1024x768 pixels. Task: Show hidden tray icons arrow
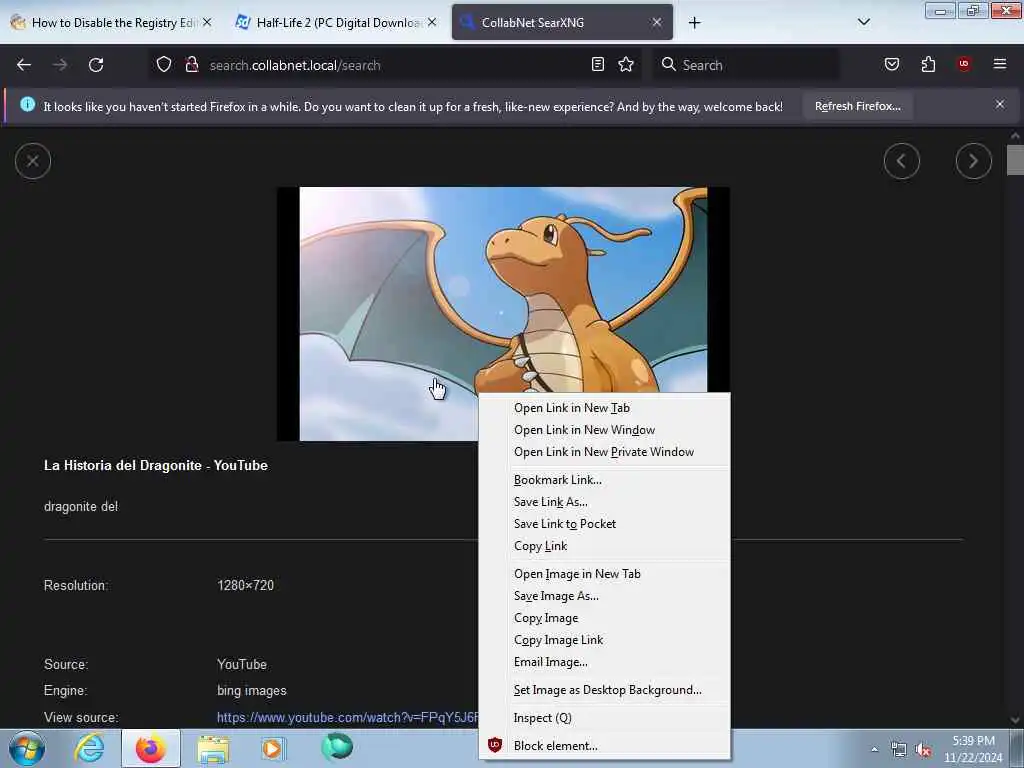(x=874, y=750)
